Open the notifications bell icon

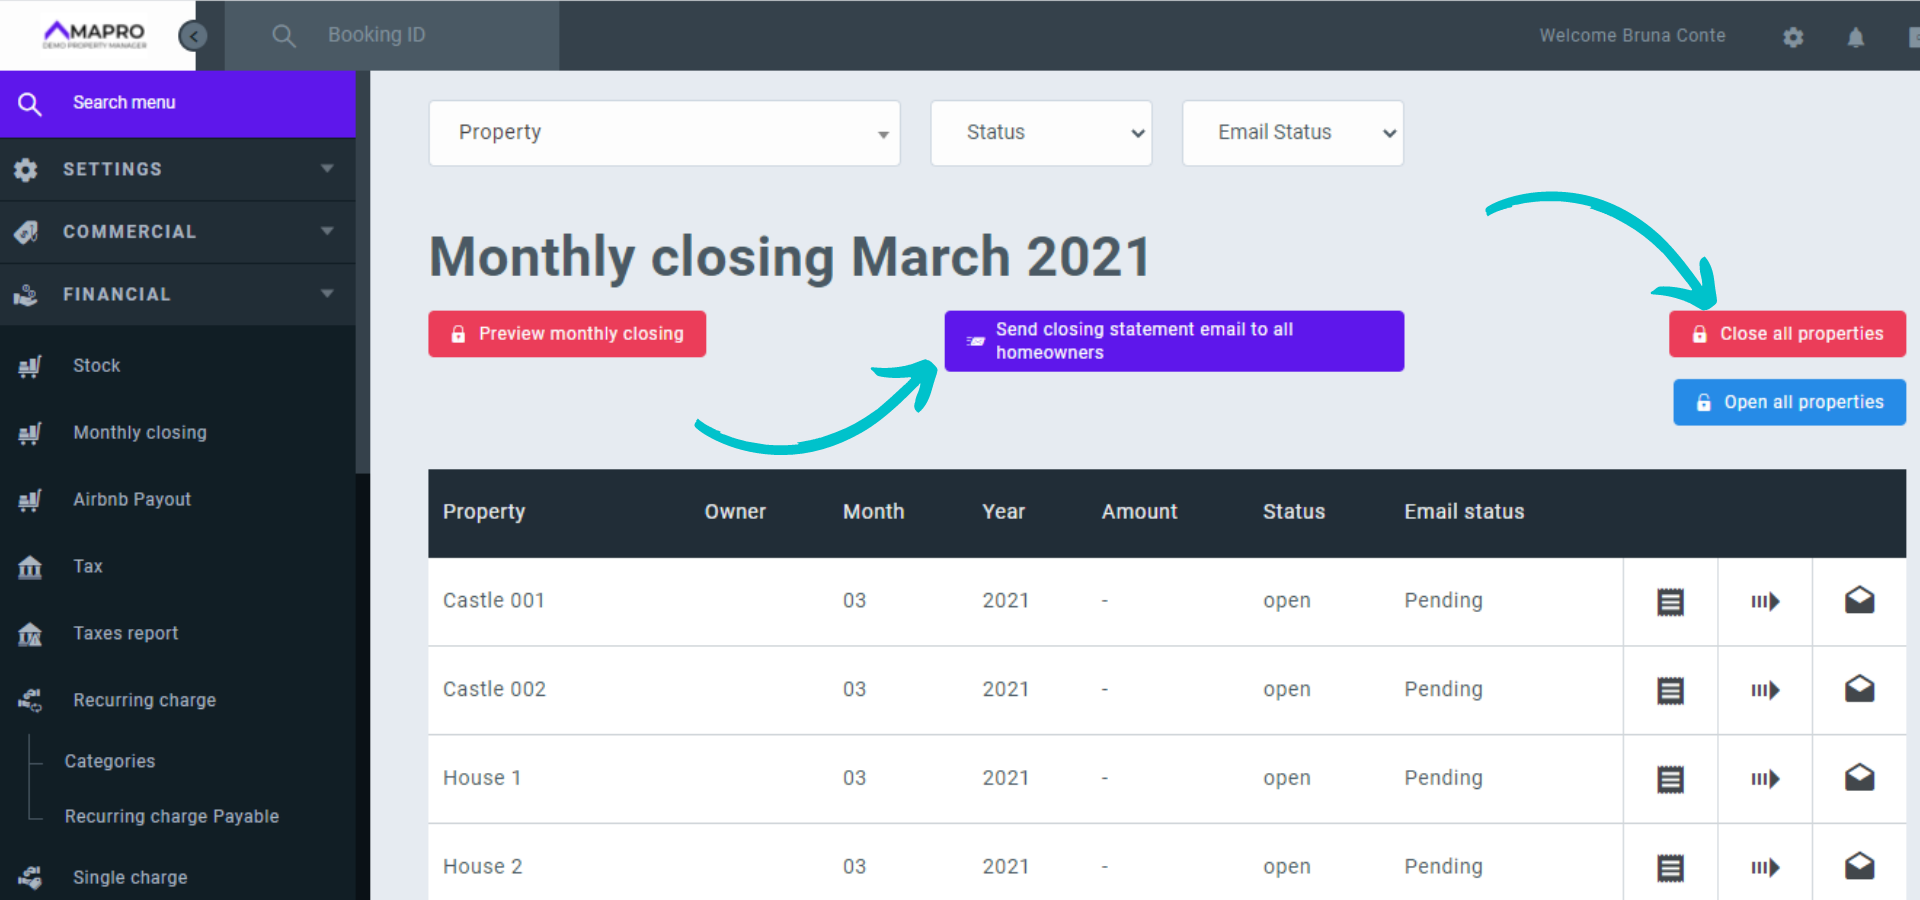1855,37
